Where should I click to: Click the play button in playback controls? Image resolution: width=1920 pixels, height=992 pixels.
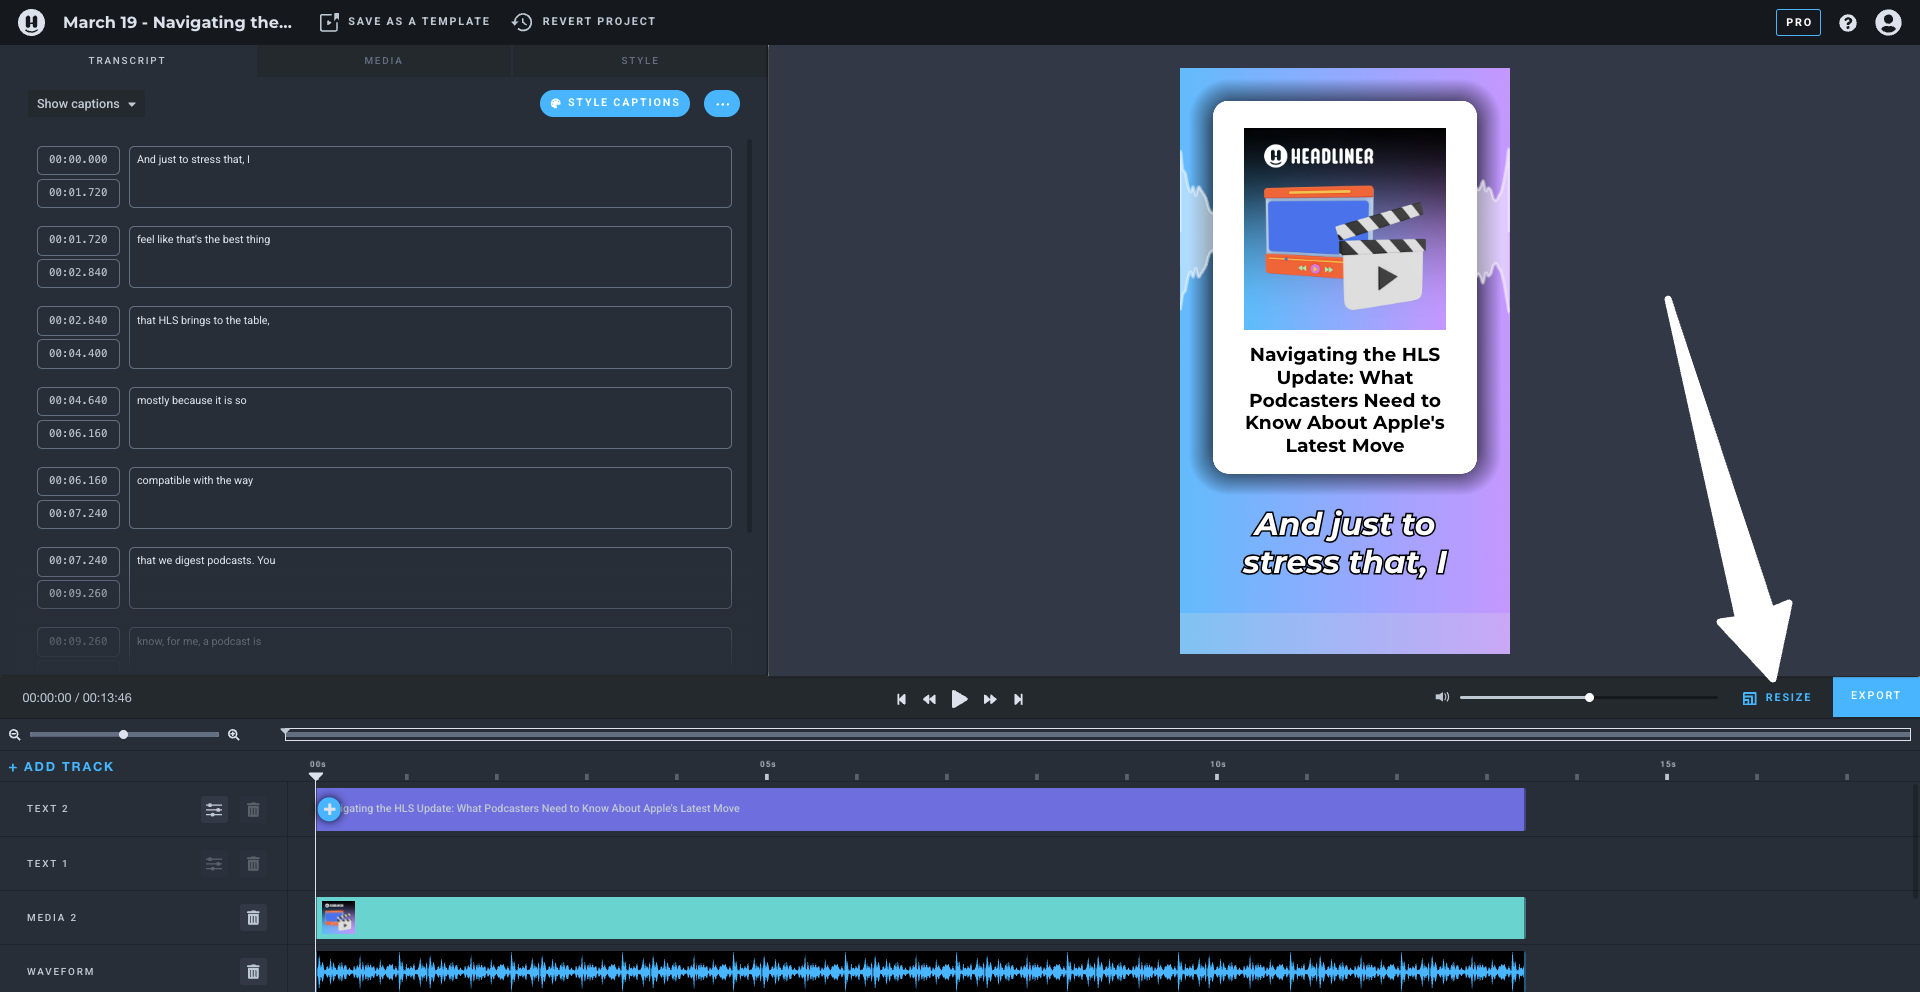click(x=959, y=699)
